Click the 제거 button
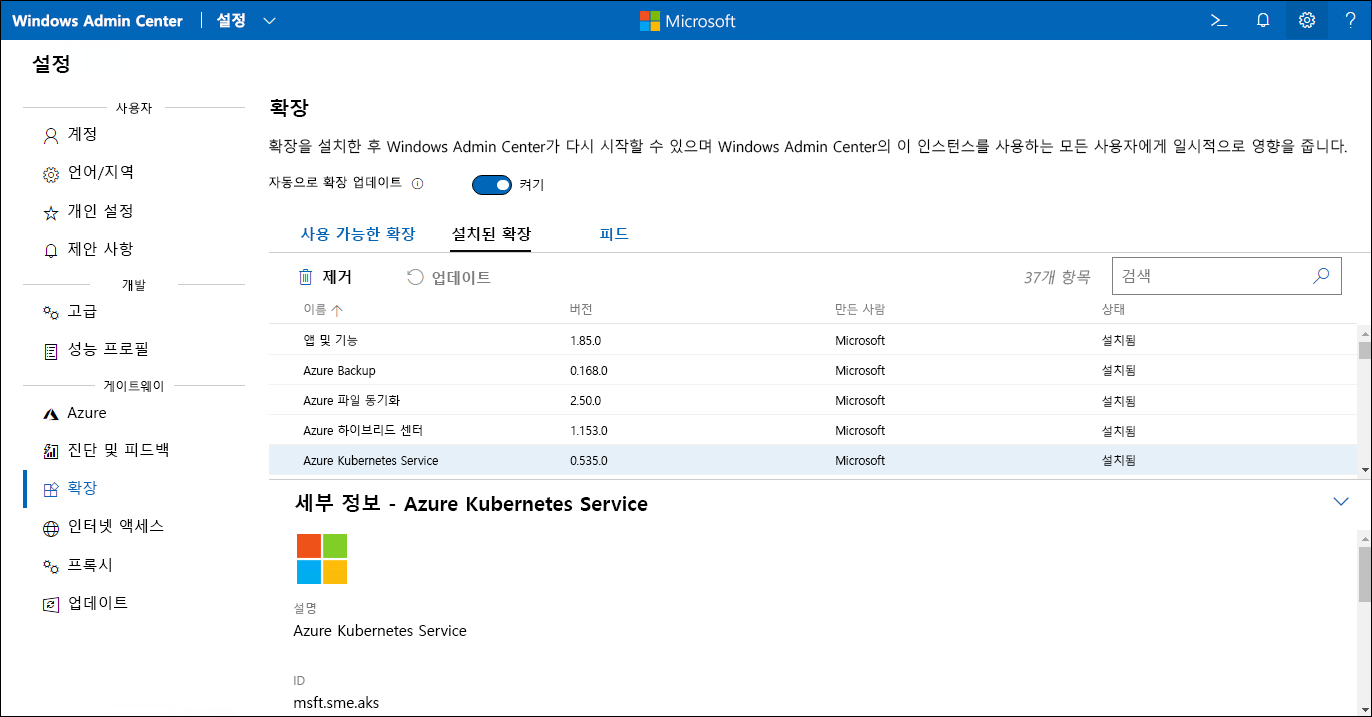This screenshot has width=1372, height=717. tap(326, 277)
